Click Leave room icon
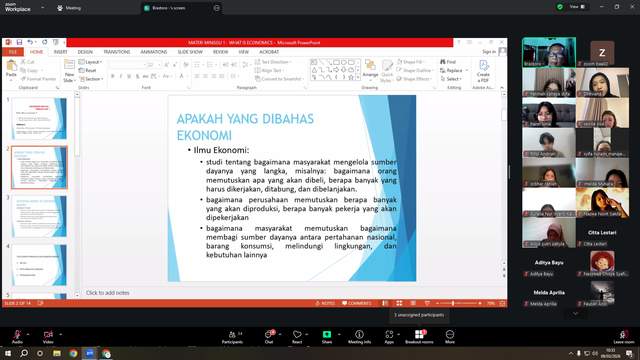The width and height of the screenshot is (640, 360). pos(624,334)
